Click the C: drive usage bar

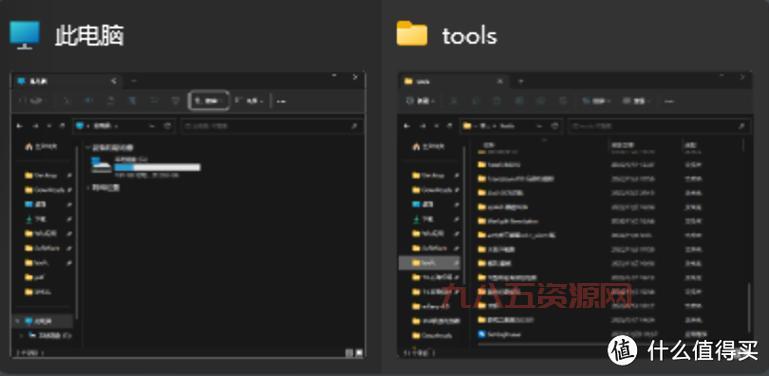point(157,168)
